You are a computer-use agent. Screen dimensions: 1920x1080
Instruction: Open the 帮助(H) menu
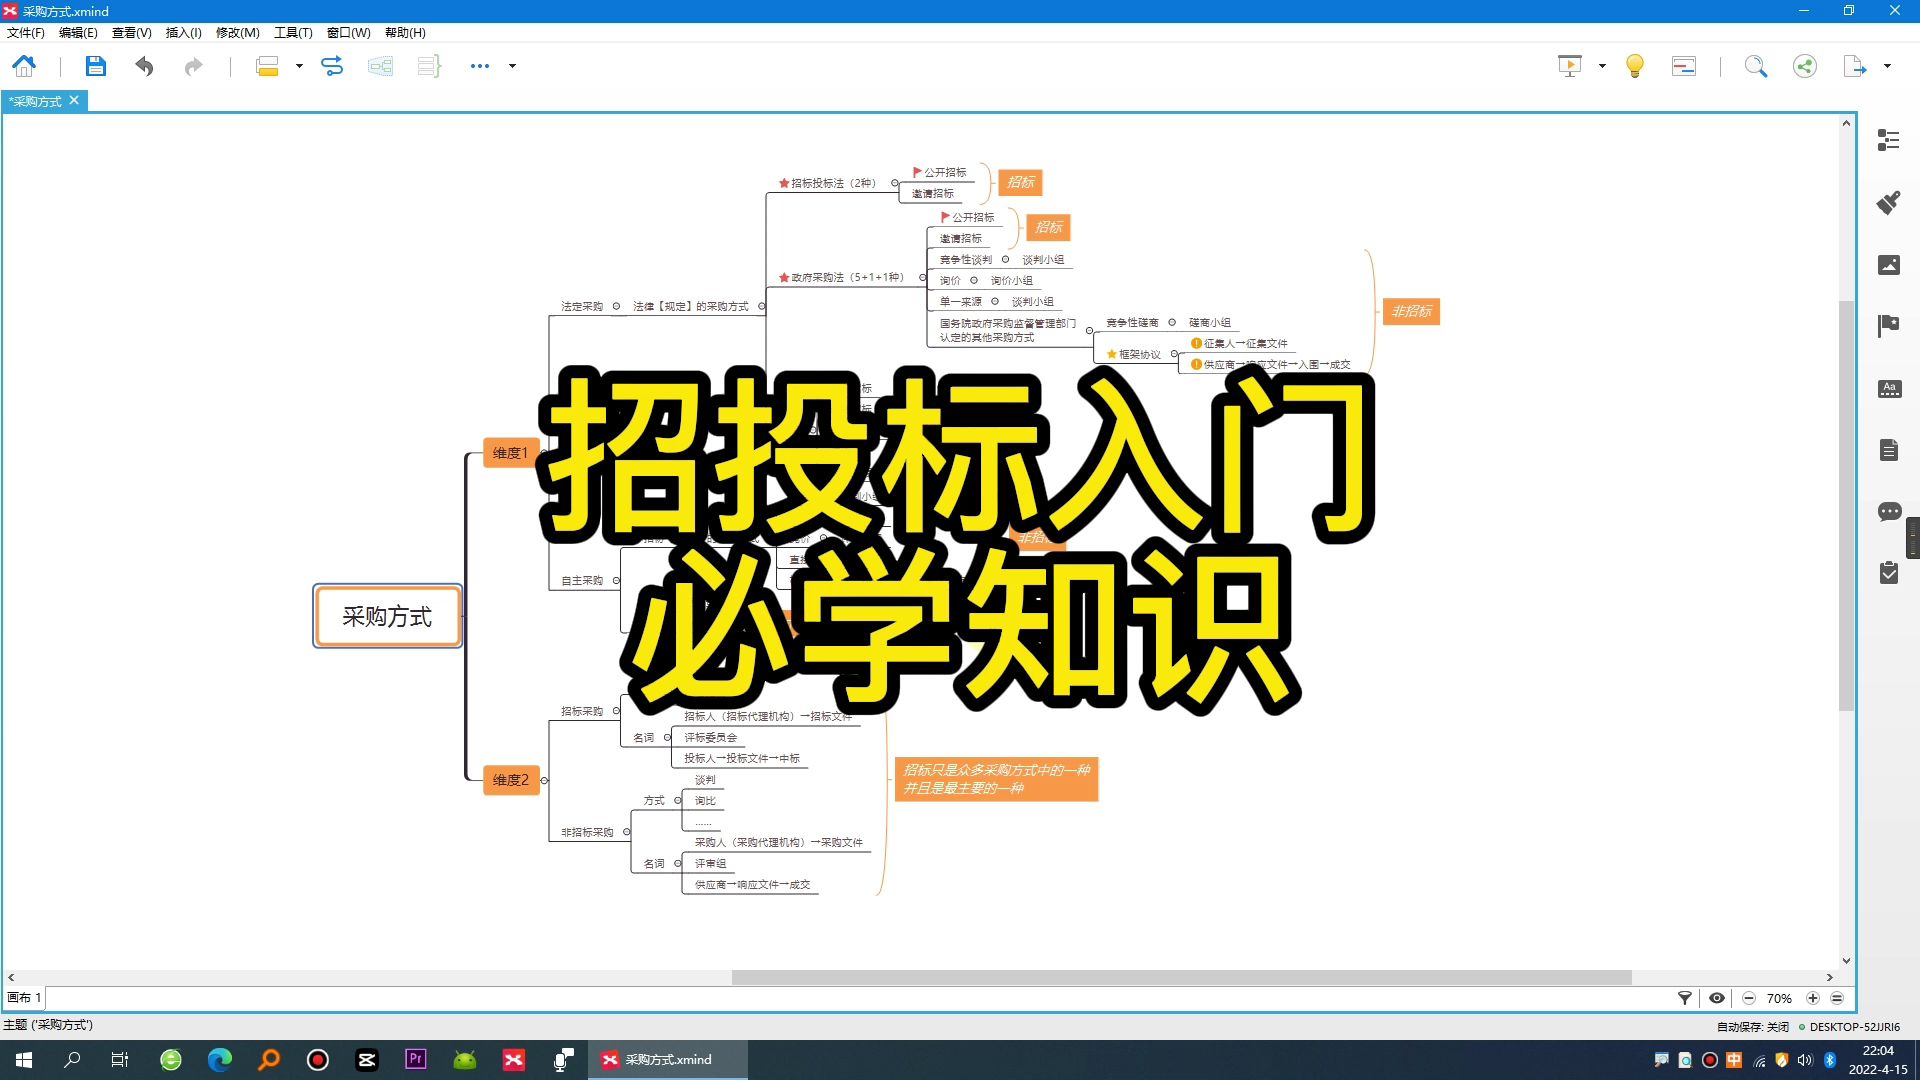click(405, 32)
